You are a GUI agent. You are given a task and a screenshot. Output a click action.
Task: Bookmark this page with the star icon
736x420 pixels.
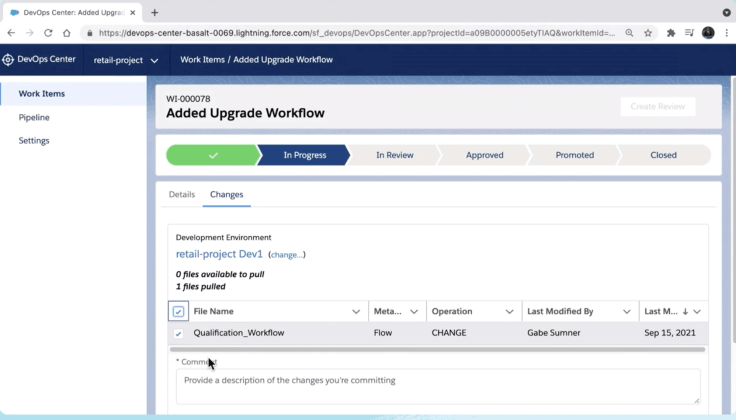click(648, 33)
